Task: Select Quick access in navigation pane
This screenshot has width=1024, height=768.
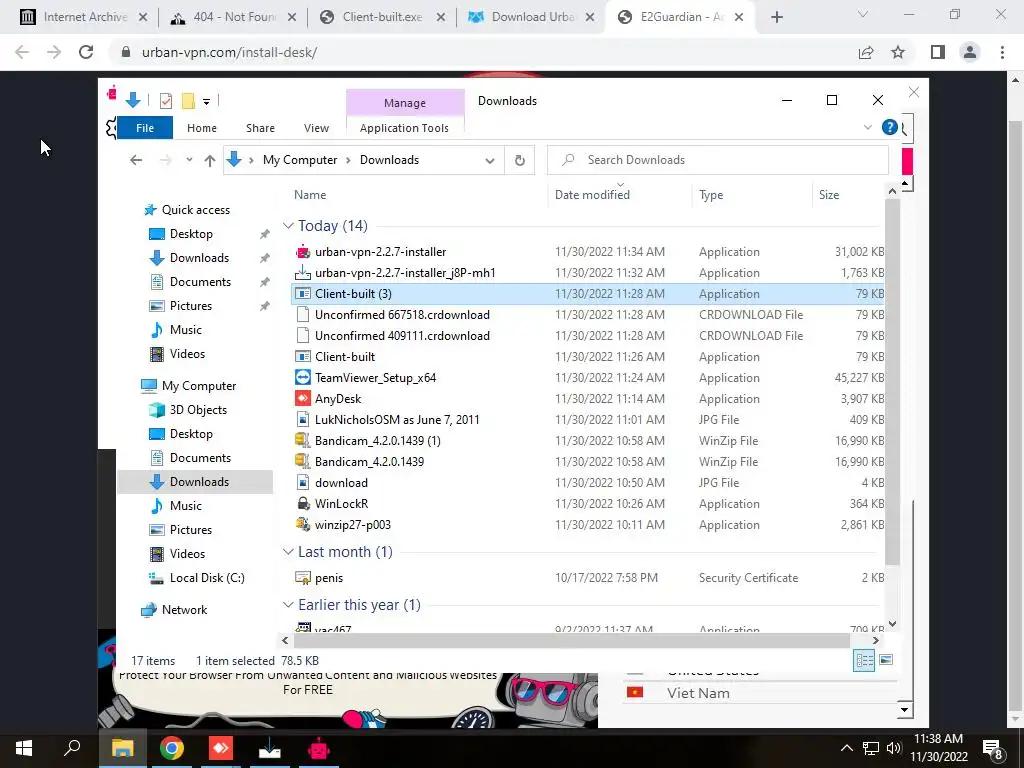Action: pyautogui.click(x=195, y=210)
